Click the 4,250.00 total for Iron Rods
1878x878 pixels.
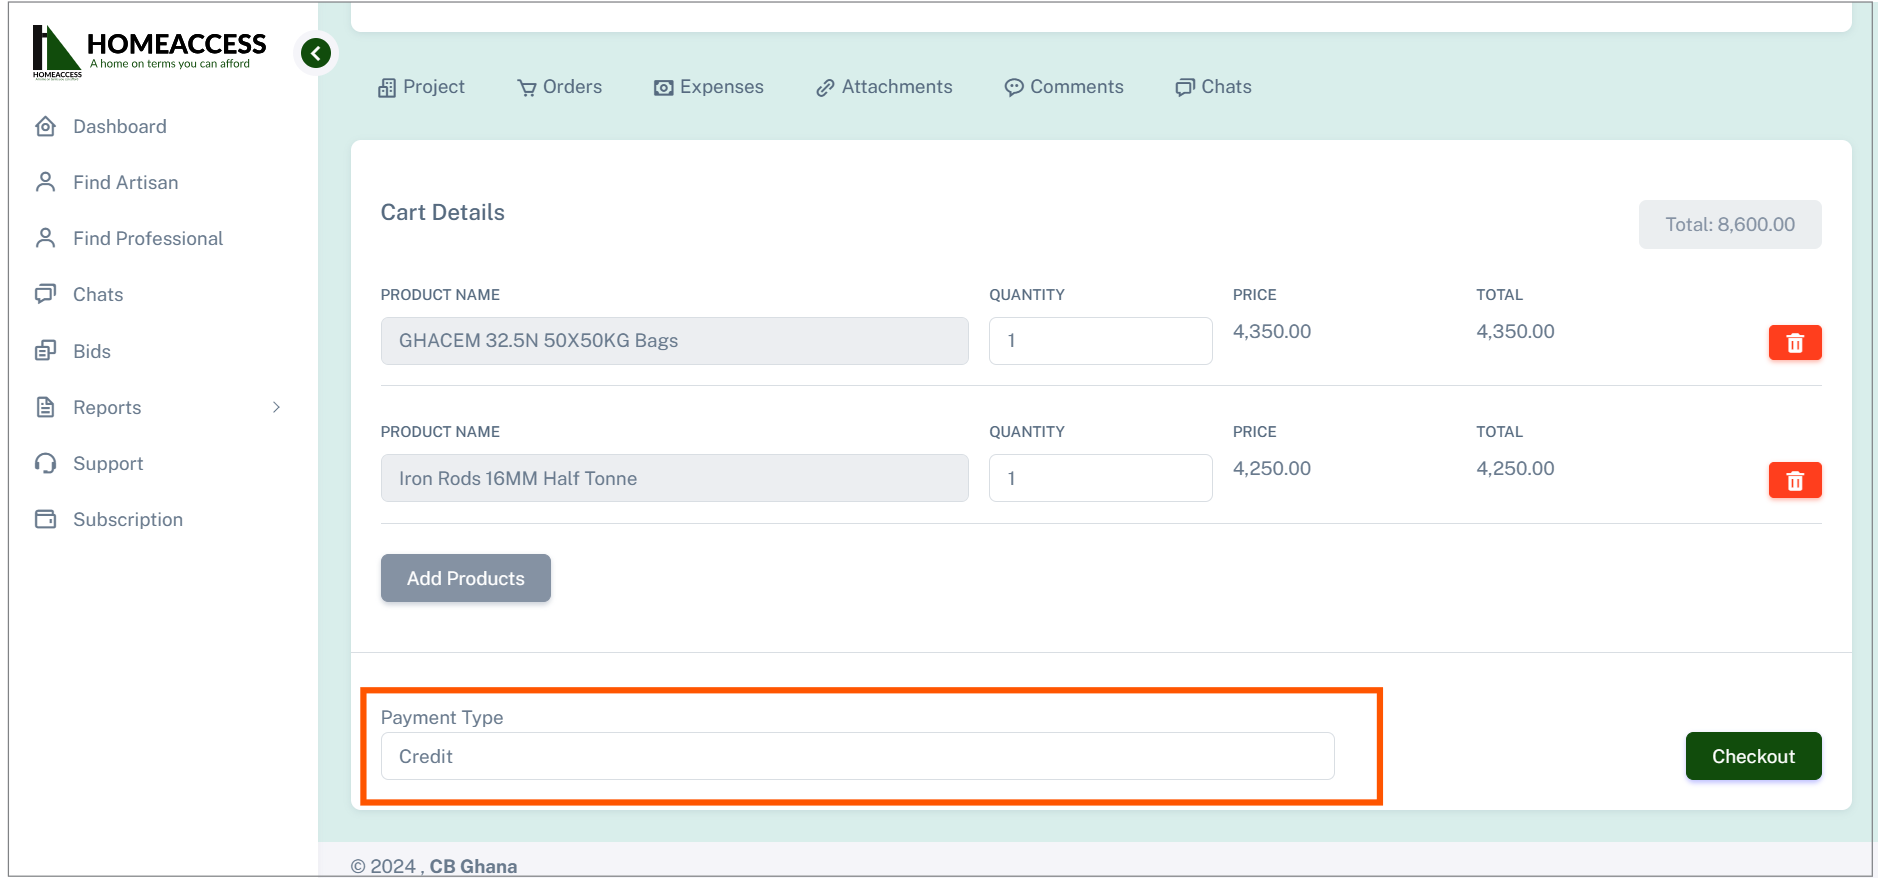tap(1515, 468)
